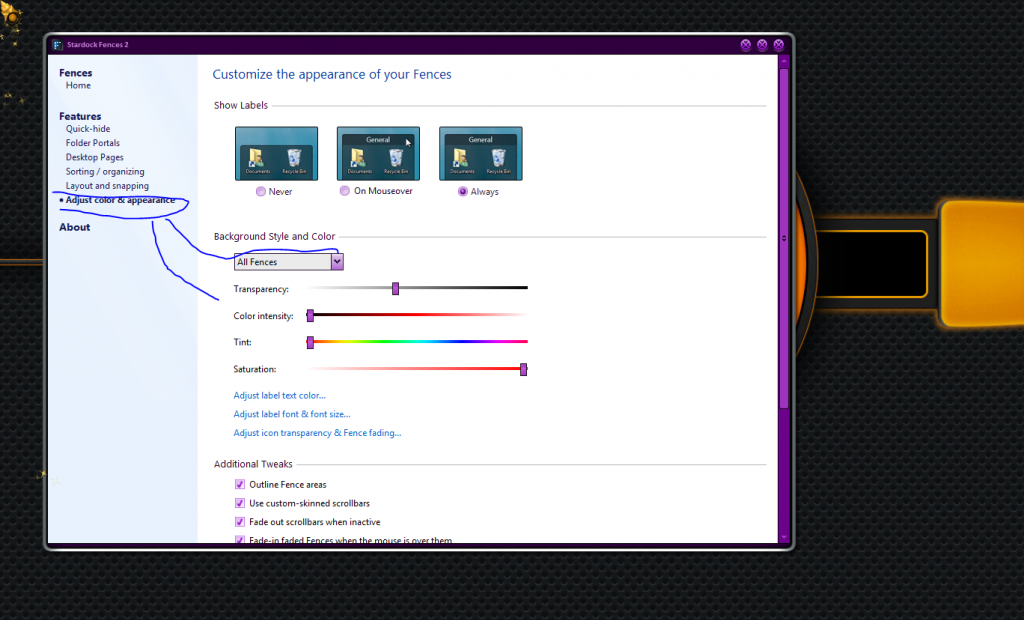Go to Layout and snapping
The width and height of the screenshot is (1024, 620).
[x=107, y=186]
